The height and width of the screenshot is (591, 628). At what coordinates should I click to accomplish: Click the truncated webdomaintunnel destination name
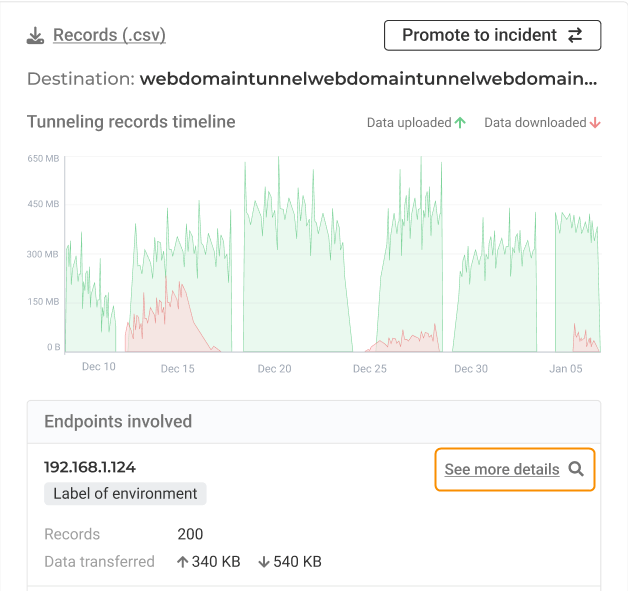[x=368, y=79]
